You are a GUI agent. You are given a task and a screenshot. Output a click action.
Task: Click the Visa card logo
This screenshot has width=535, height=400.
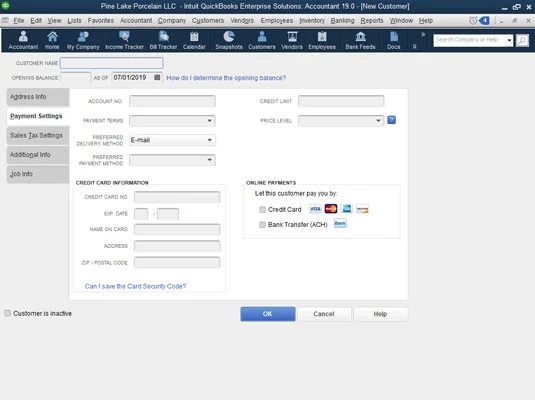tap(315, 209)
